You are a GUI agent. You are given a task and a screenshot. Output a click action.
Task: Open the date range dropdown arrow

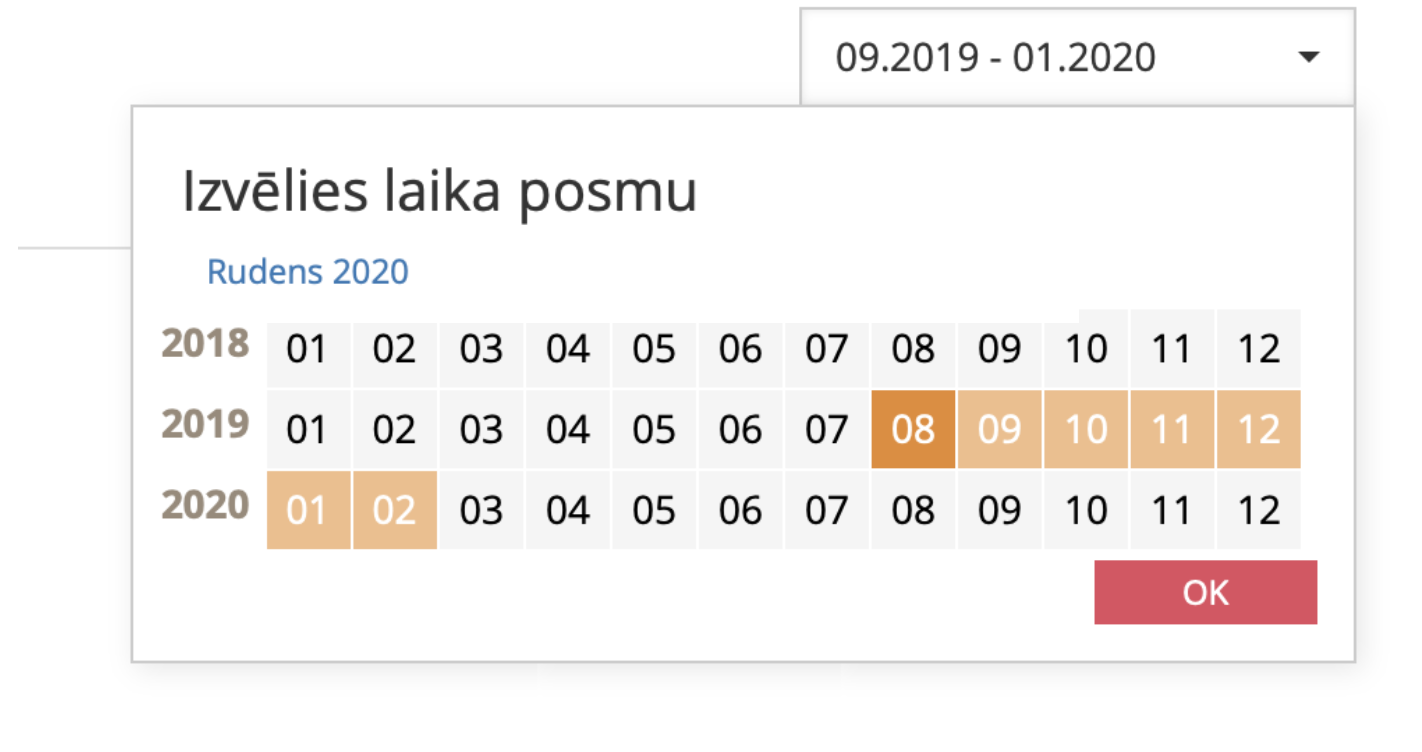pyautogui.click(x=1308, y=57)
